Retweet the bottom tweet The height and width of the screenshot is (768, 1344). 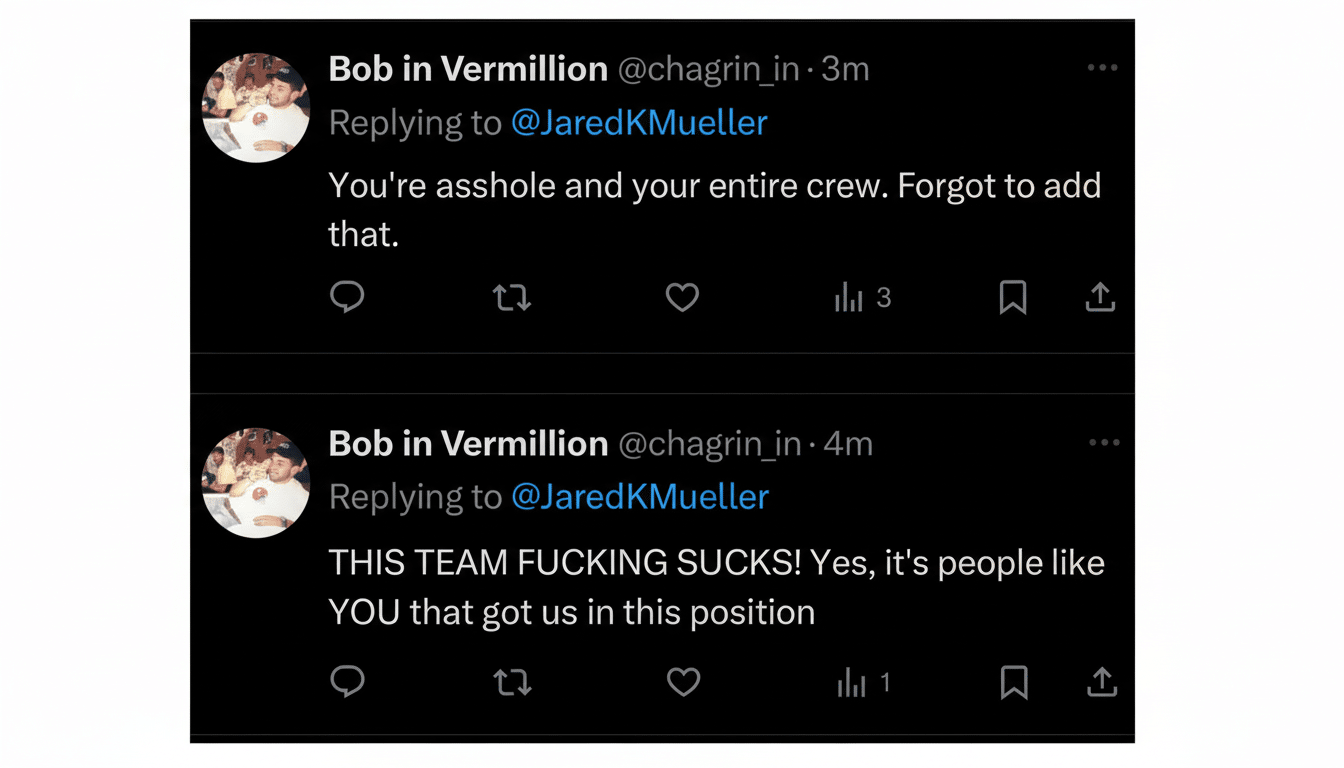coord(512,682)
